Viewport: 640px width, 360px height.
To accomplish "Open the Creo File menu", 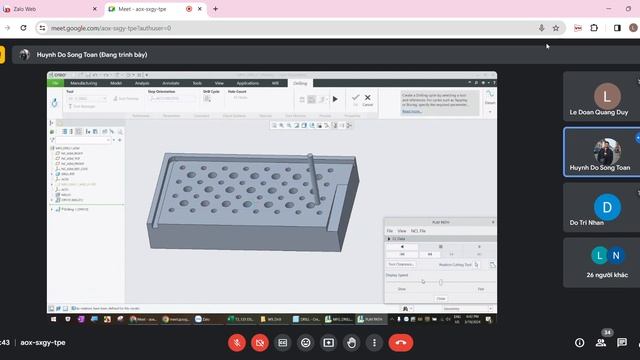I will 55,83.
